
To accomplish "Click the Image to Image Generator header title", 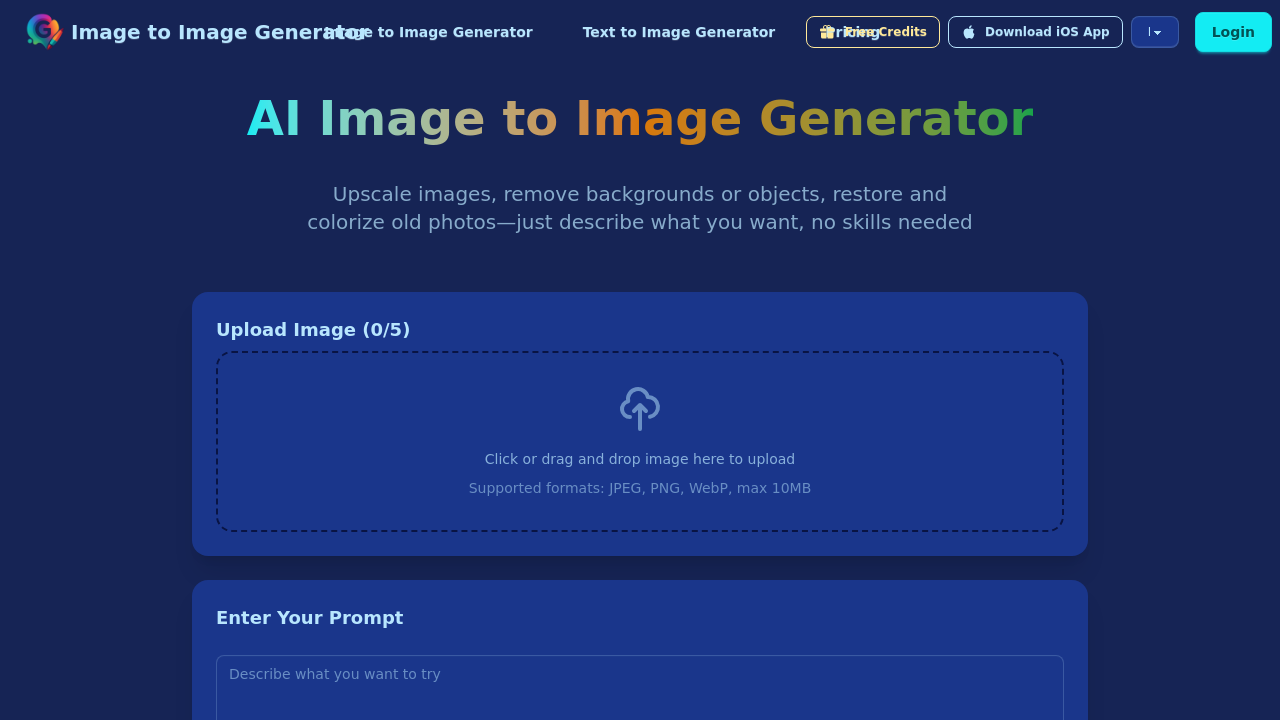I will click(x=218, y=31).
